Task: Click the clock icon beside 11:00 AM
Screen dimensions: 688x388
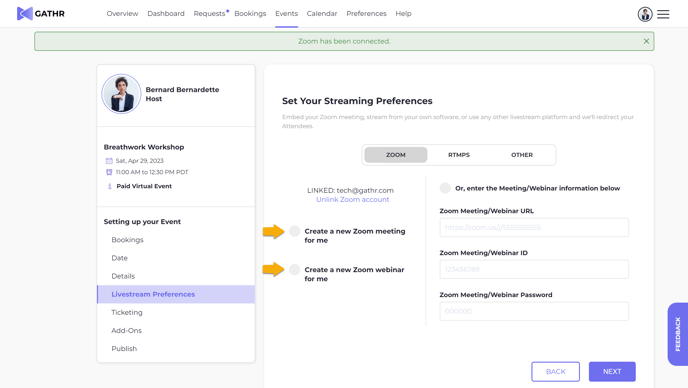Action: coord(109,172)
